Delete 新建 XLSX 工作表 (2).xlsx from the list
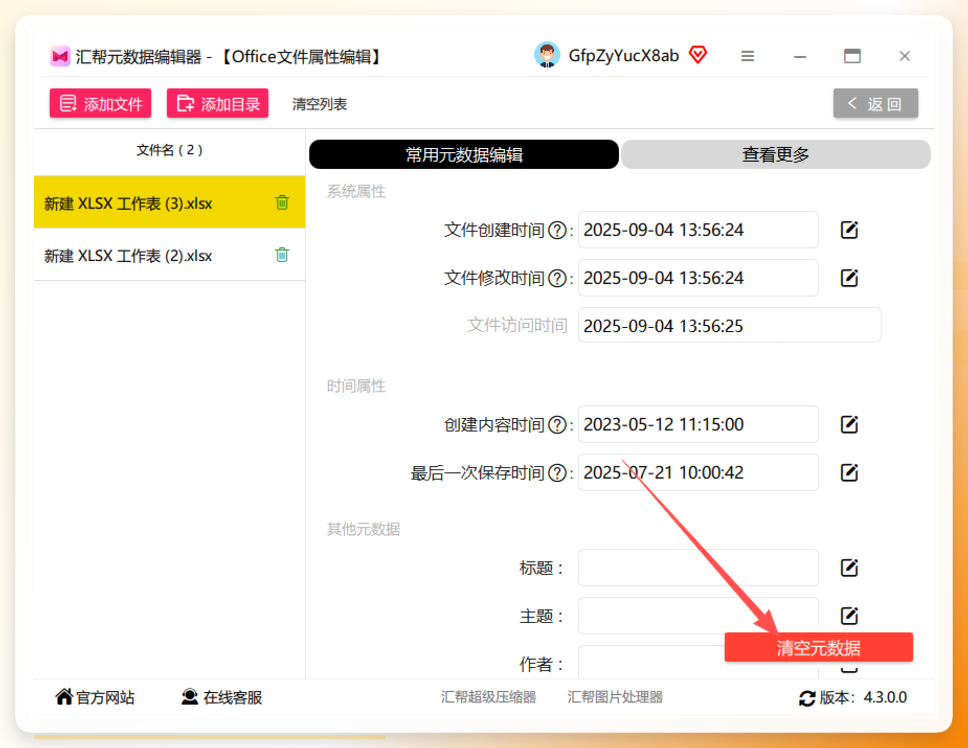The image size is (968, 748). (x=282, y=255)
